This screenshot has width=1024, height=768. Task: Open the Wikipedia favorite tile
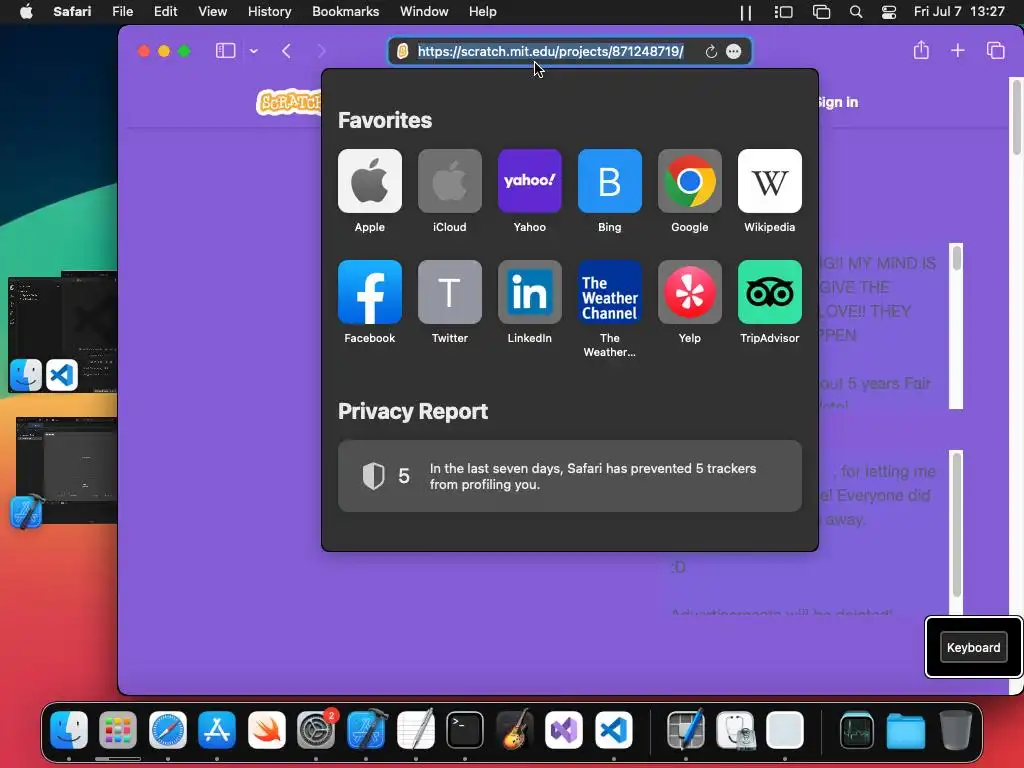tap(769, 181)
